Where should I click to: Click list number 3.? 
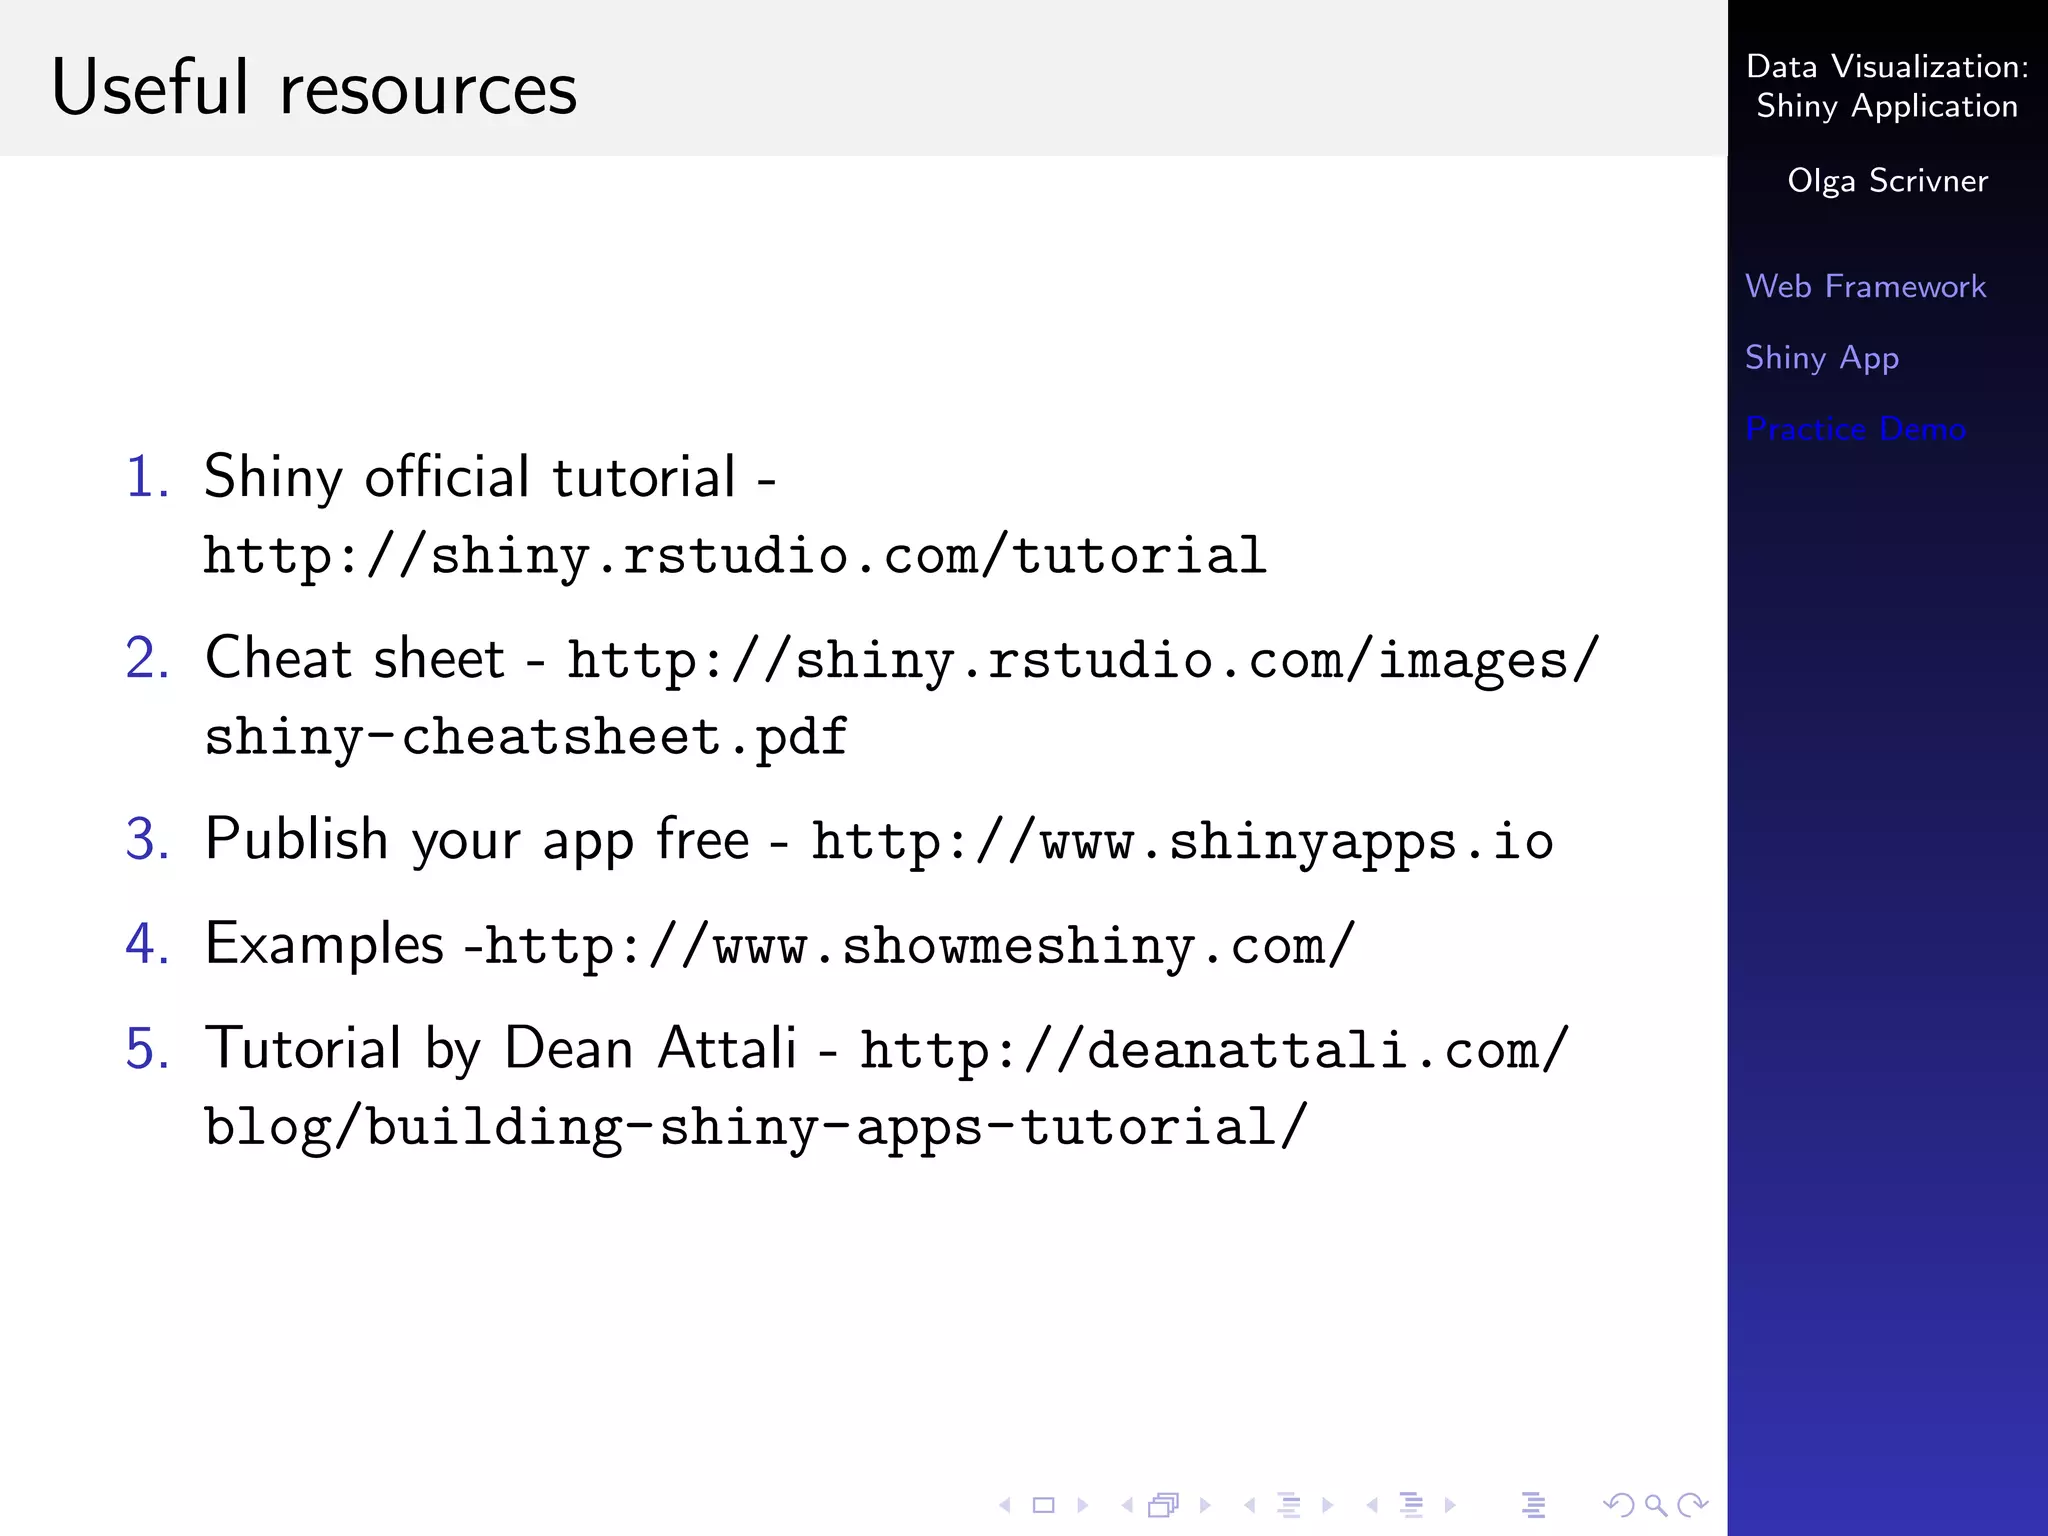click(147, 840)
